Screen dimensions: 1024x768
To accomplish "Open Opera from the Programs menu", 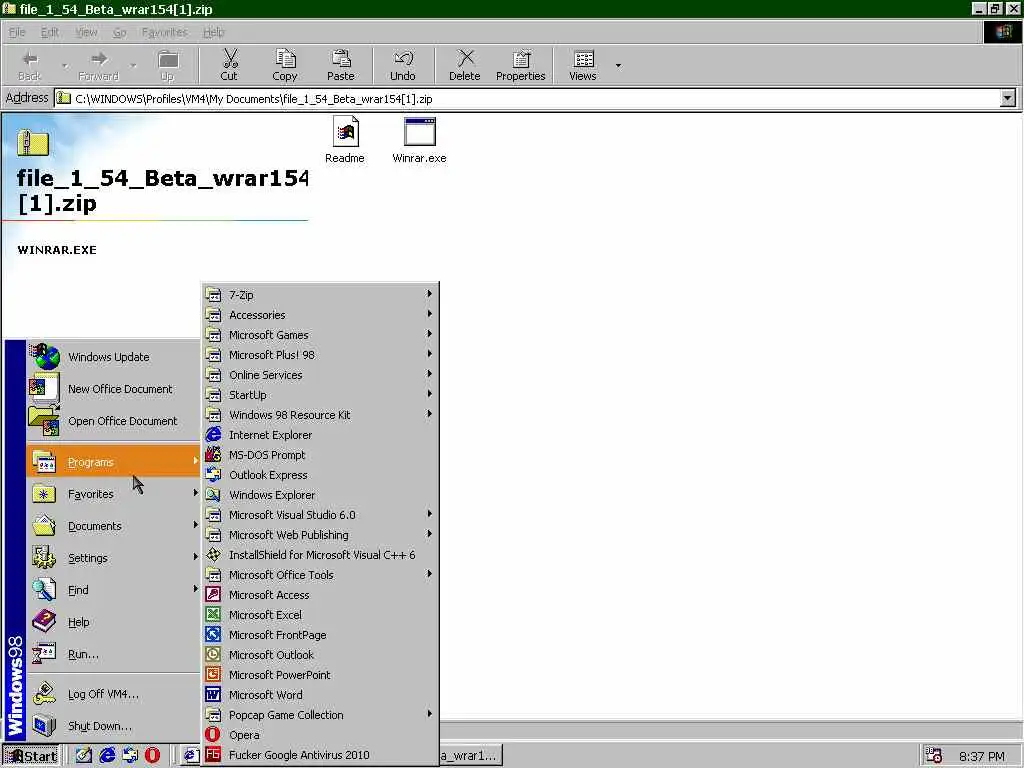I will click(x=320, y=735).
